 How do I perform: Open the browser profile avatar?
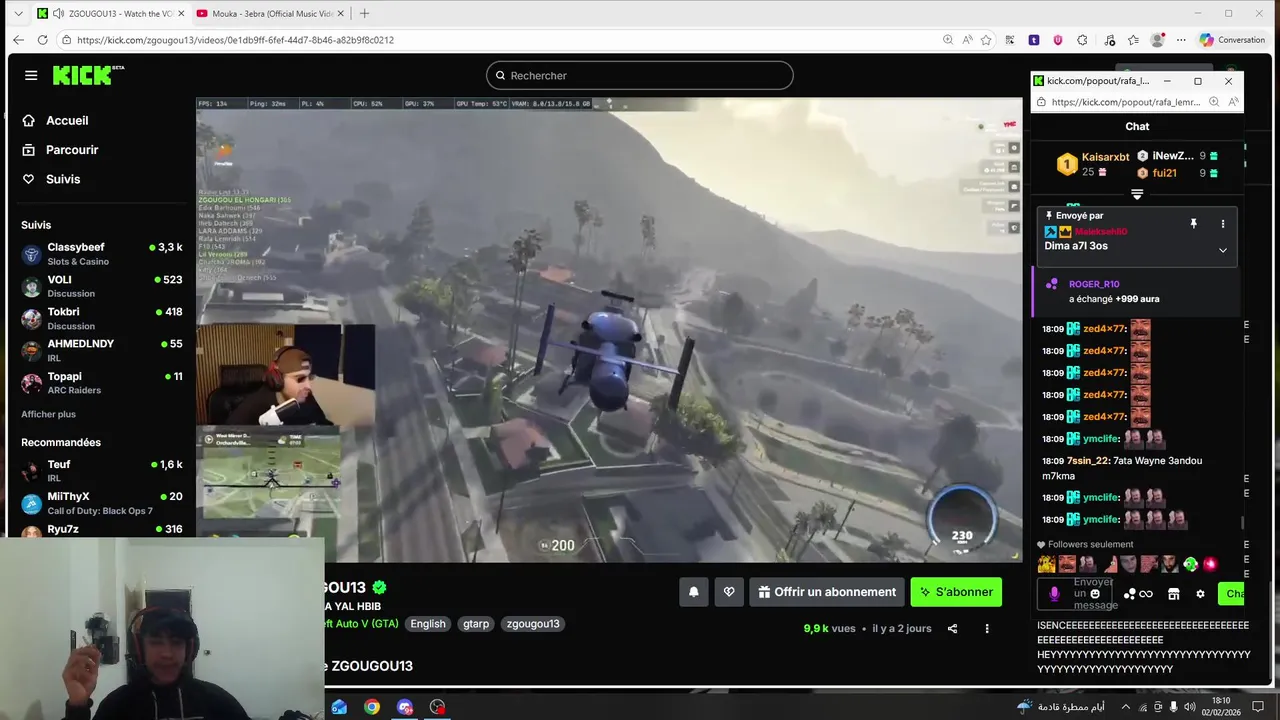[x=1157, y=40]
